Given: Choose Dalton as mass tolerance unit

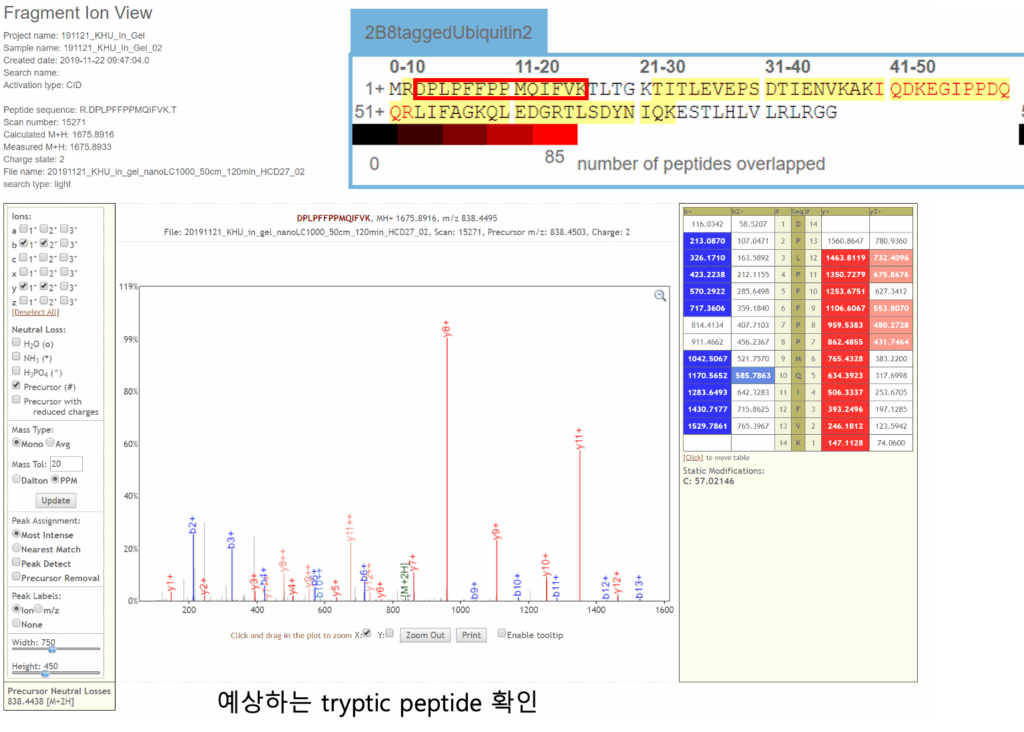Looking at the screenshot, I should (x=16, y=479).
